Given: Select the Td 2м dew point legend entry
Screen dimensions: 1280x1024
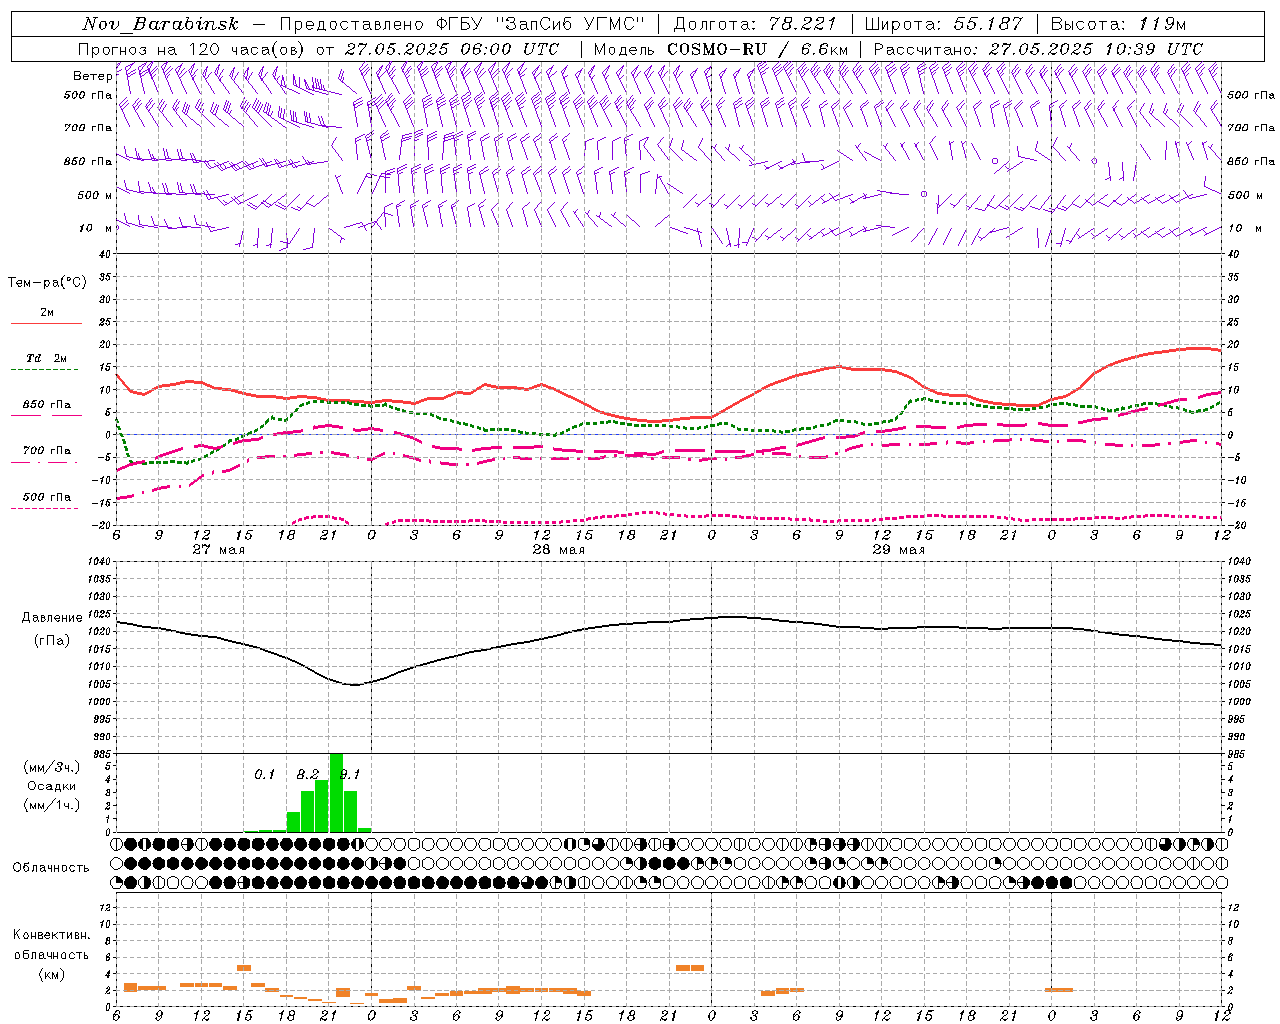Looking at the screenshot, I should click(x=46, y=358).
